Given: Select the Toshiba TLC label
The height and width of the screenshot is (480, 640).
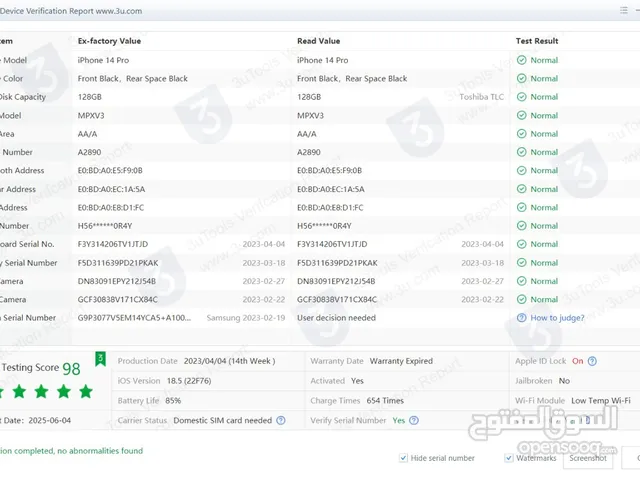Looking at the screenshot, I should pos(482,97).
